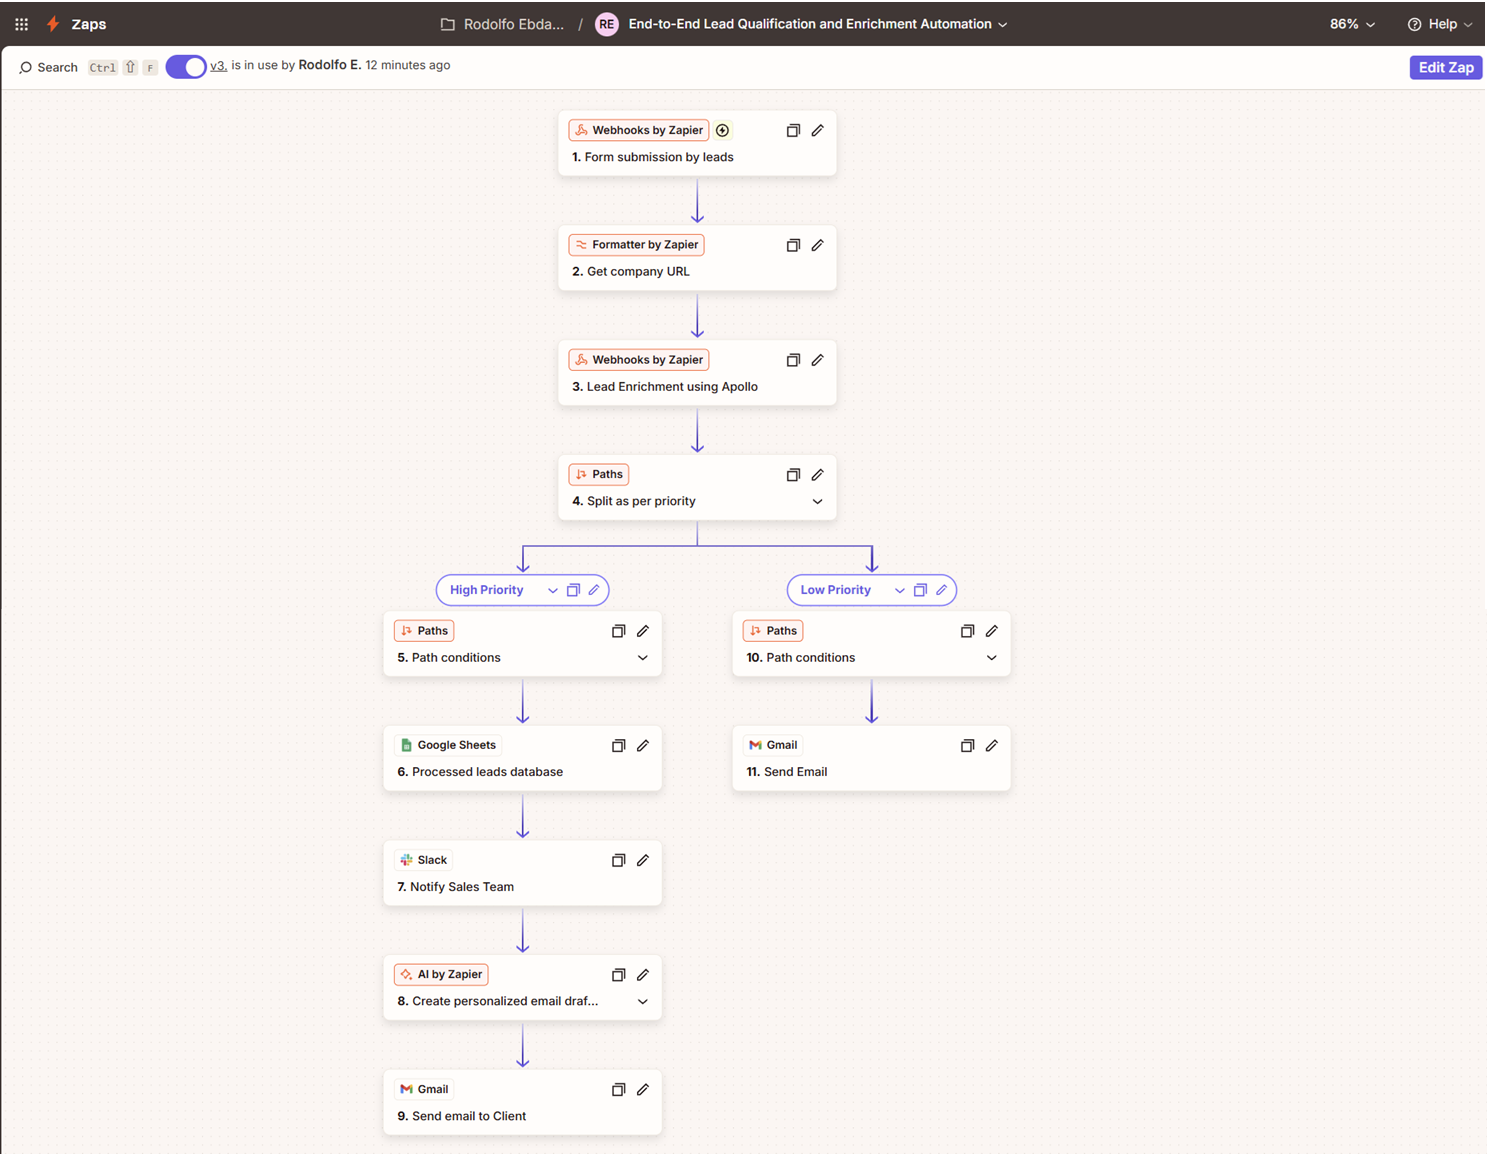Open the apps grid menu icon

click(21, 24)
